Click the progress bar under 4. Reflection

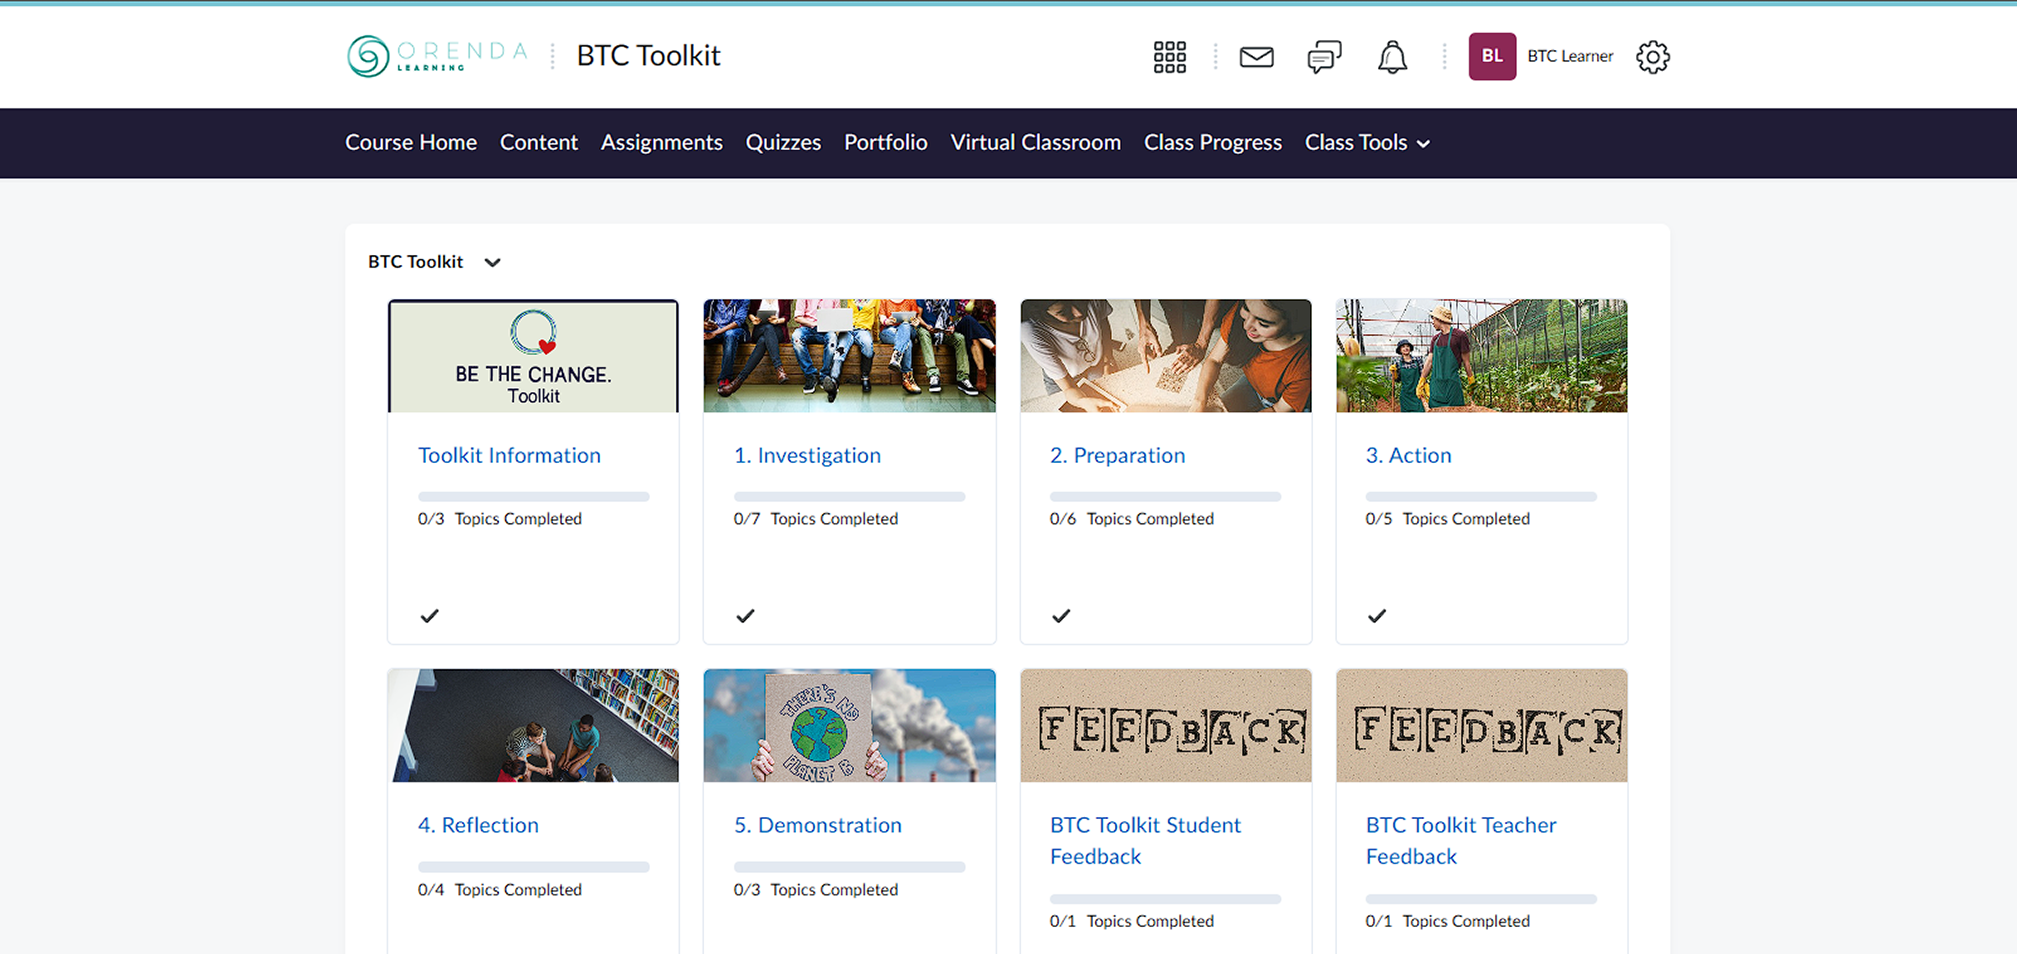(x=533, y=867)
